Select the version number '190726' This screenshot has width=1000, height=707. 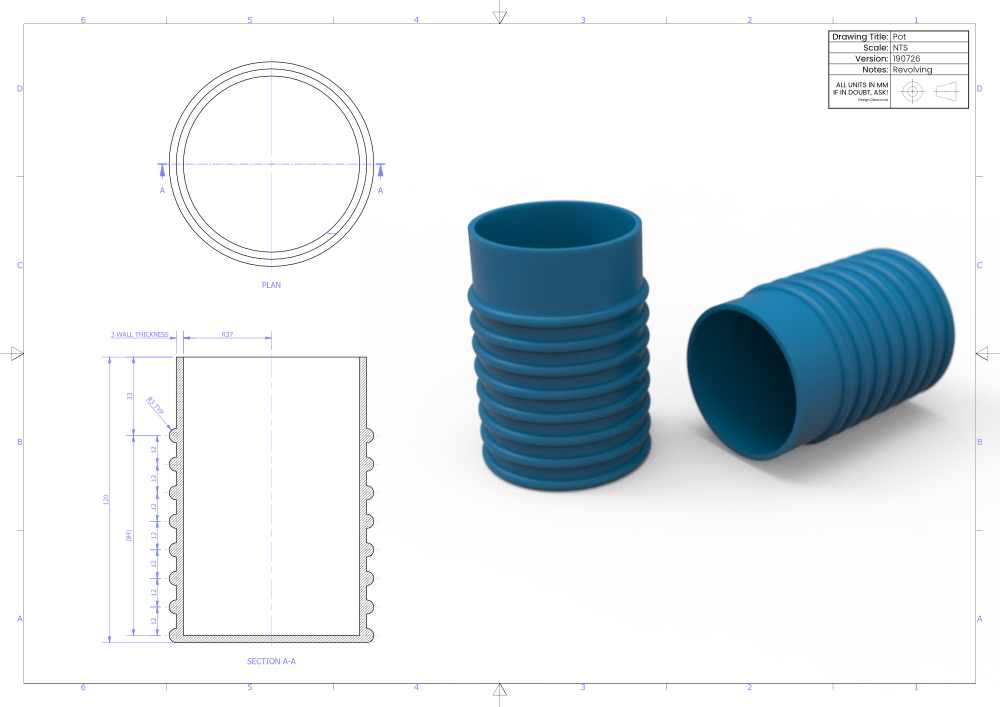(x=906, y=59)
